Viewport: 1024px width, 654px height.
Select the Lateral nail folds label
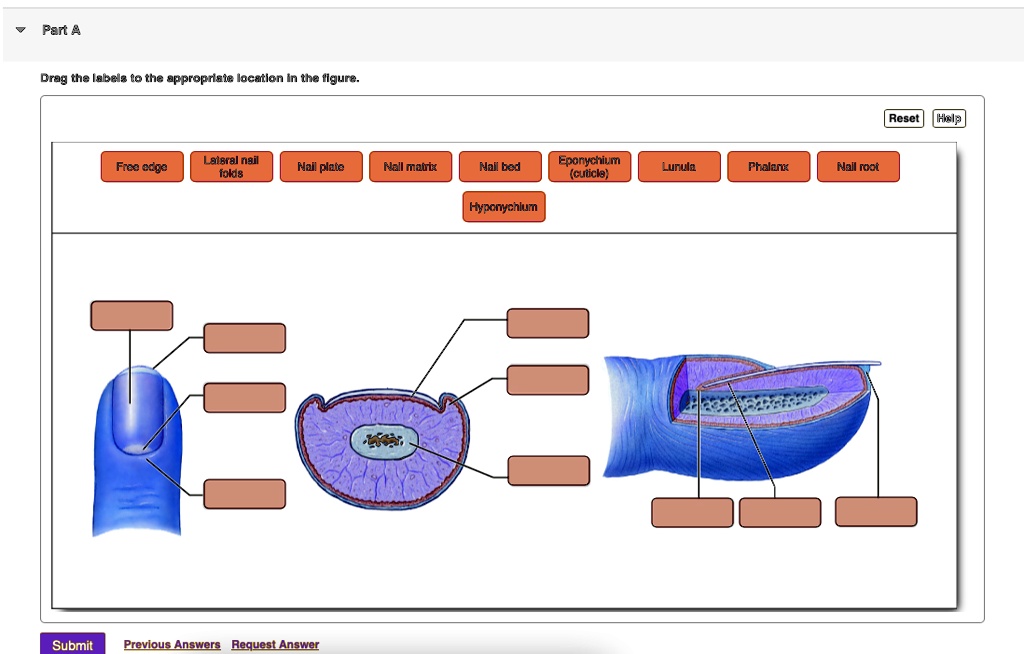click(231, 166)
